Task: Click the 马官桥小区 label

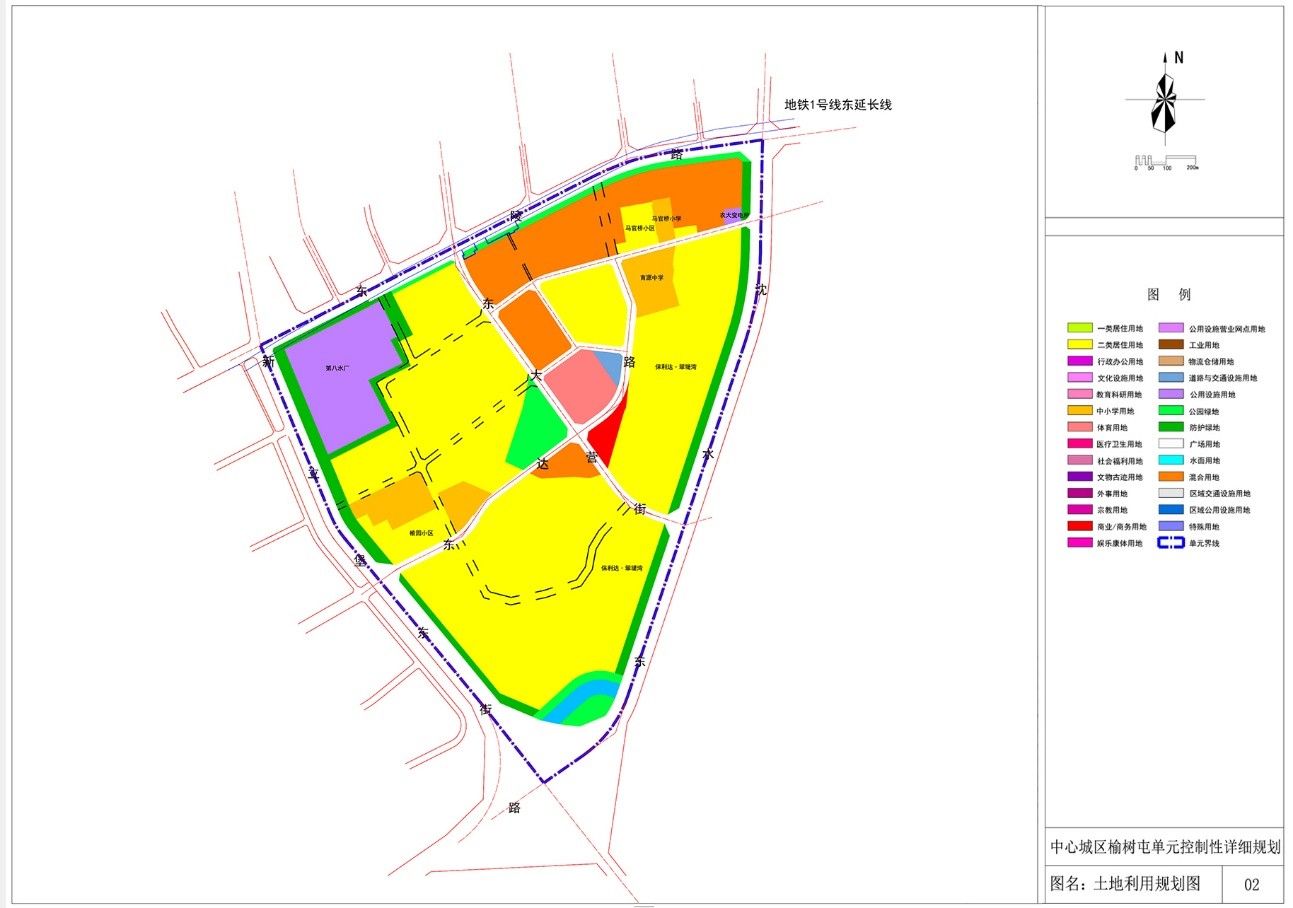Action: [639, 228]
